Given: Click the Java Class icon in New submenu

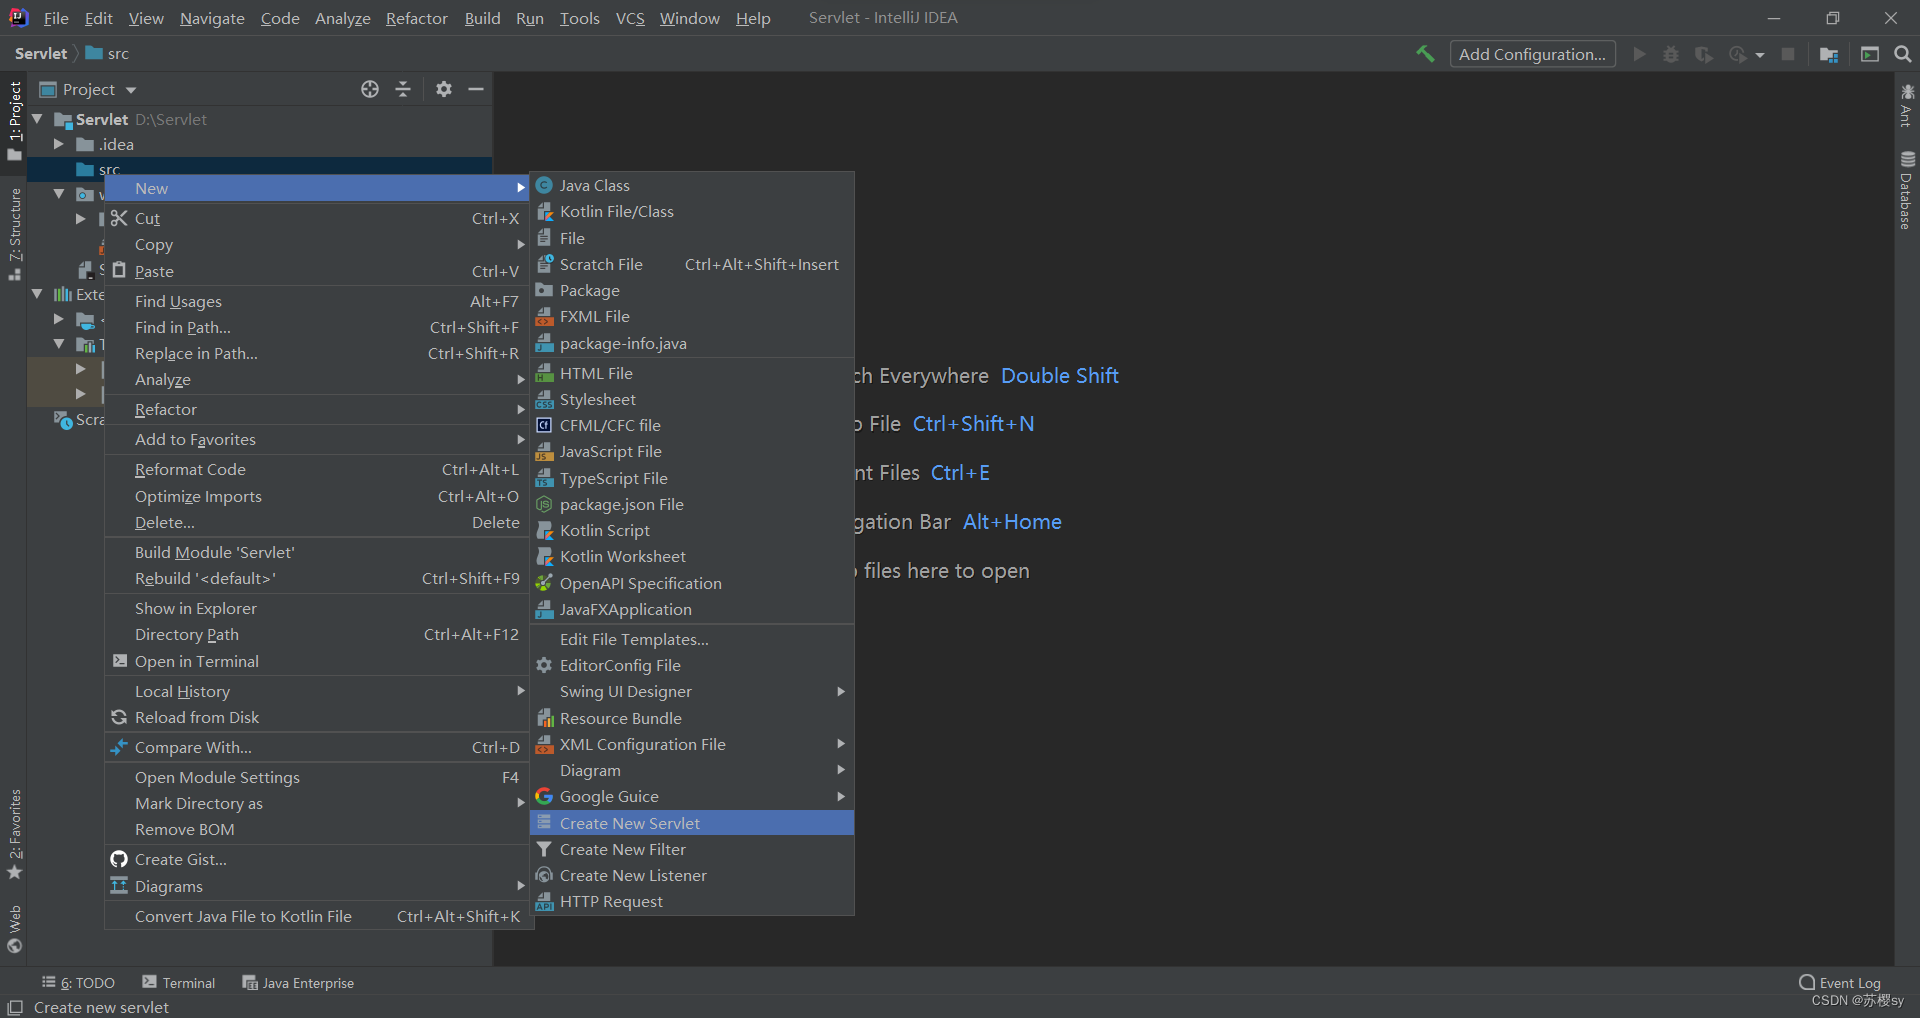Looking at the screenshot, I should (544, 185).
